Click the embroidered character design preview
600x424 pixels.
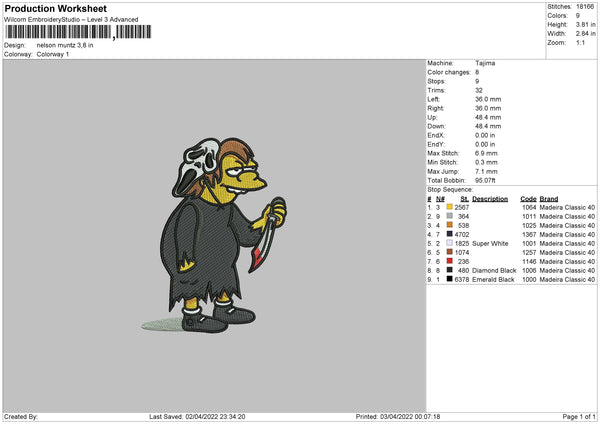tap(214, 235)
